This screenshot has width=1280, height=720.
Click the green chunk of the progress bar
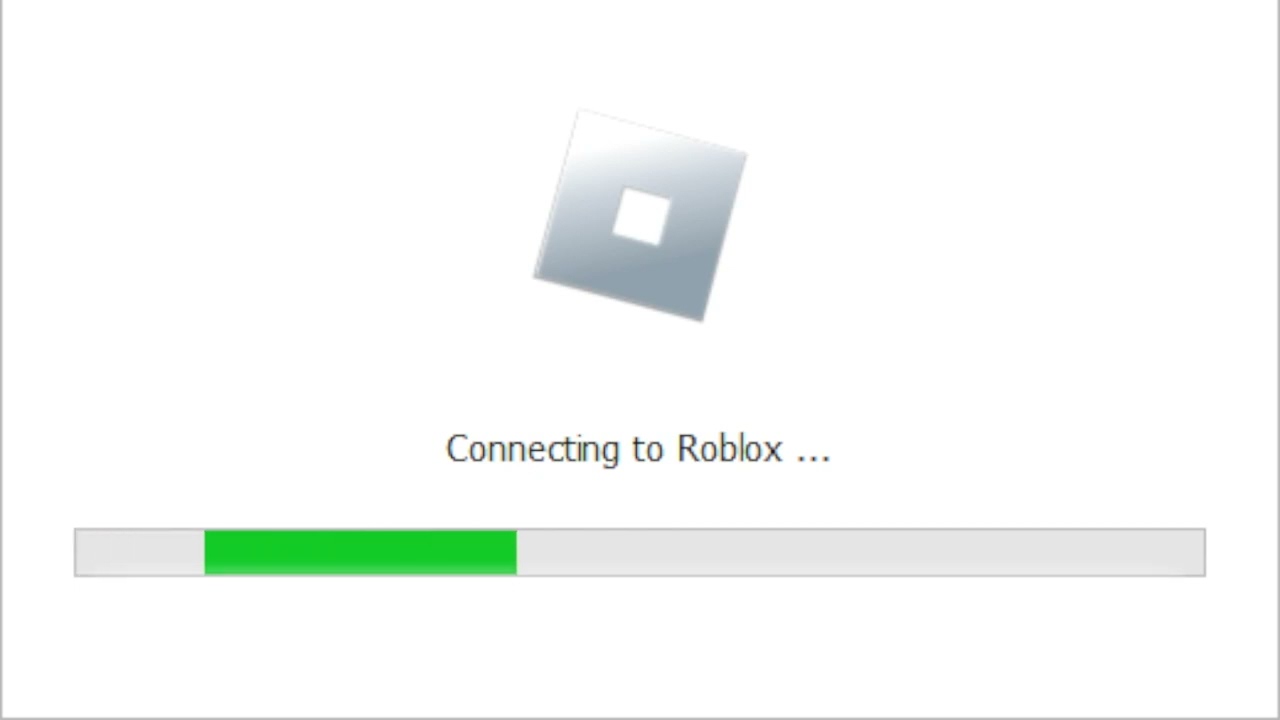pos(360,552)
